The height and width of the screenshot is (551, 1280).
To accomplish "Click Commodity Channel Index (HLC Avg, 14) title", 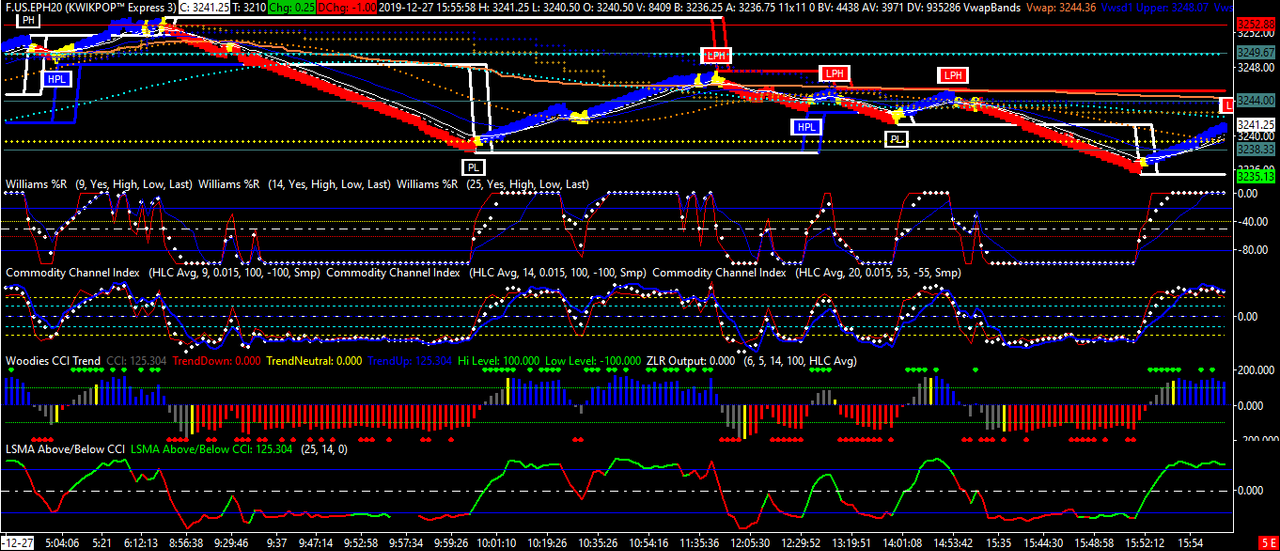I will [487, 272].
